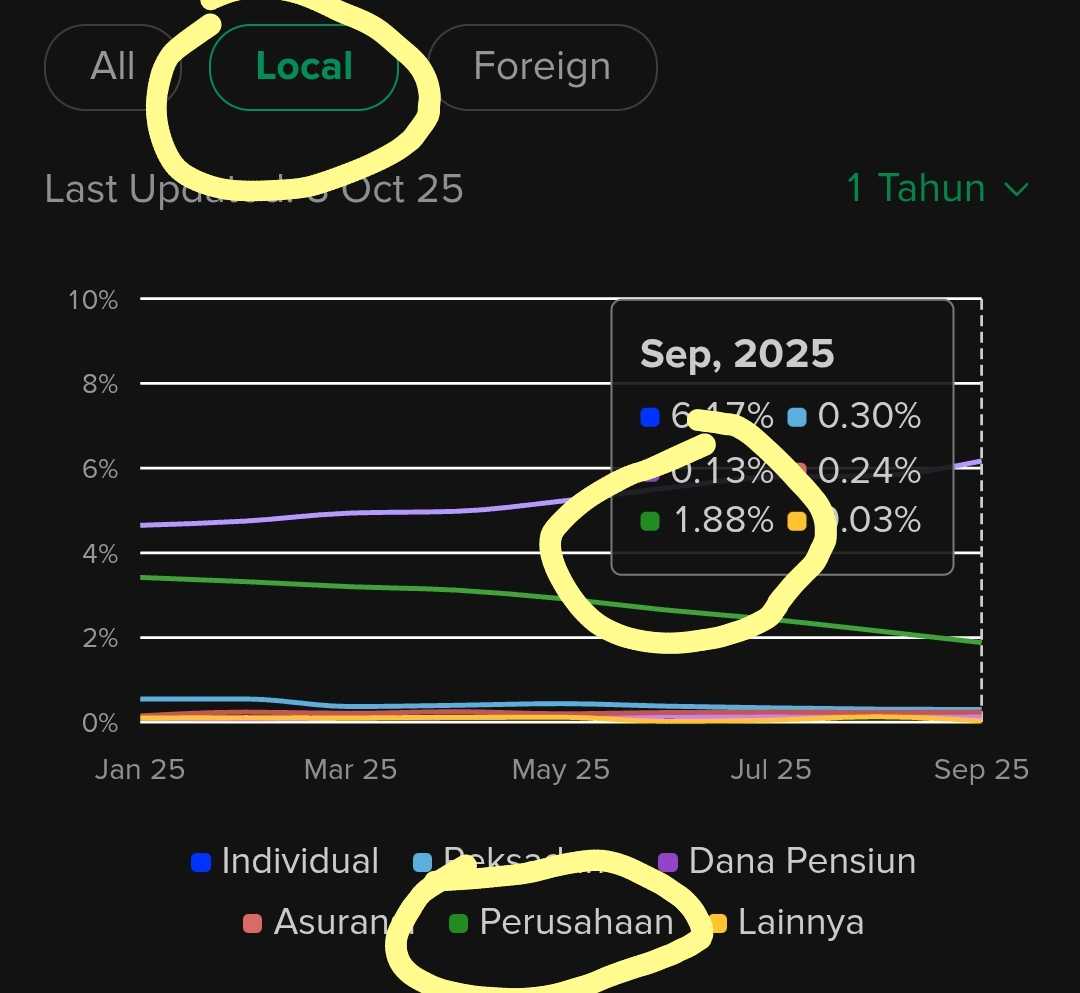Toggle the Perusahaan series label

(x=576, y=922)
